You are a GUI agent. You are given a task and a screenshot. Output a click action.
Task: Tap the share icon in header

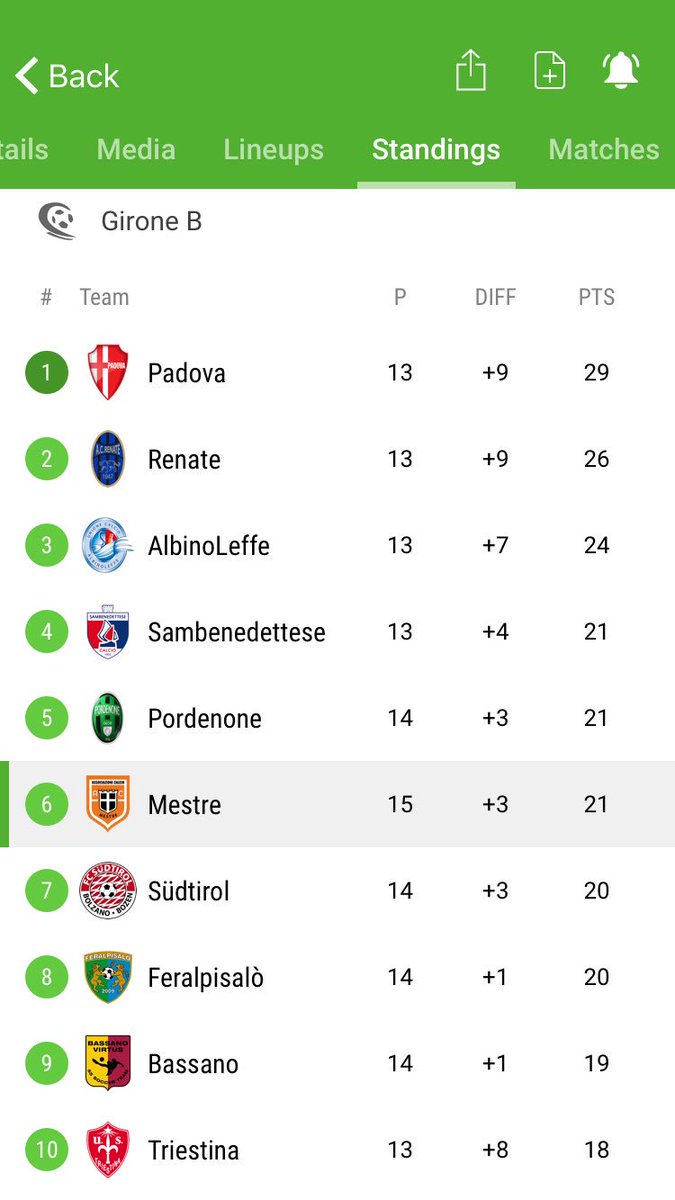coord(470,71)
